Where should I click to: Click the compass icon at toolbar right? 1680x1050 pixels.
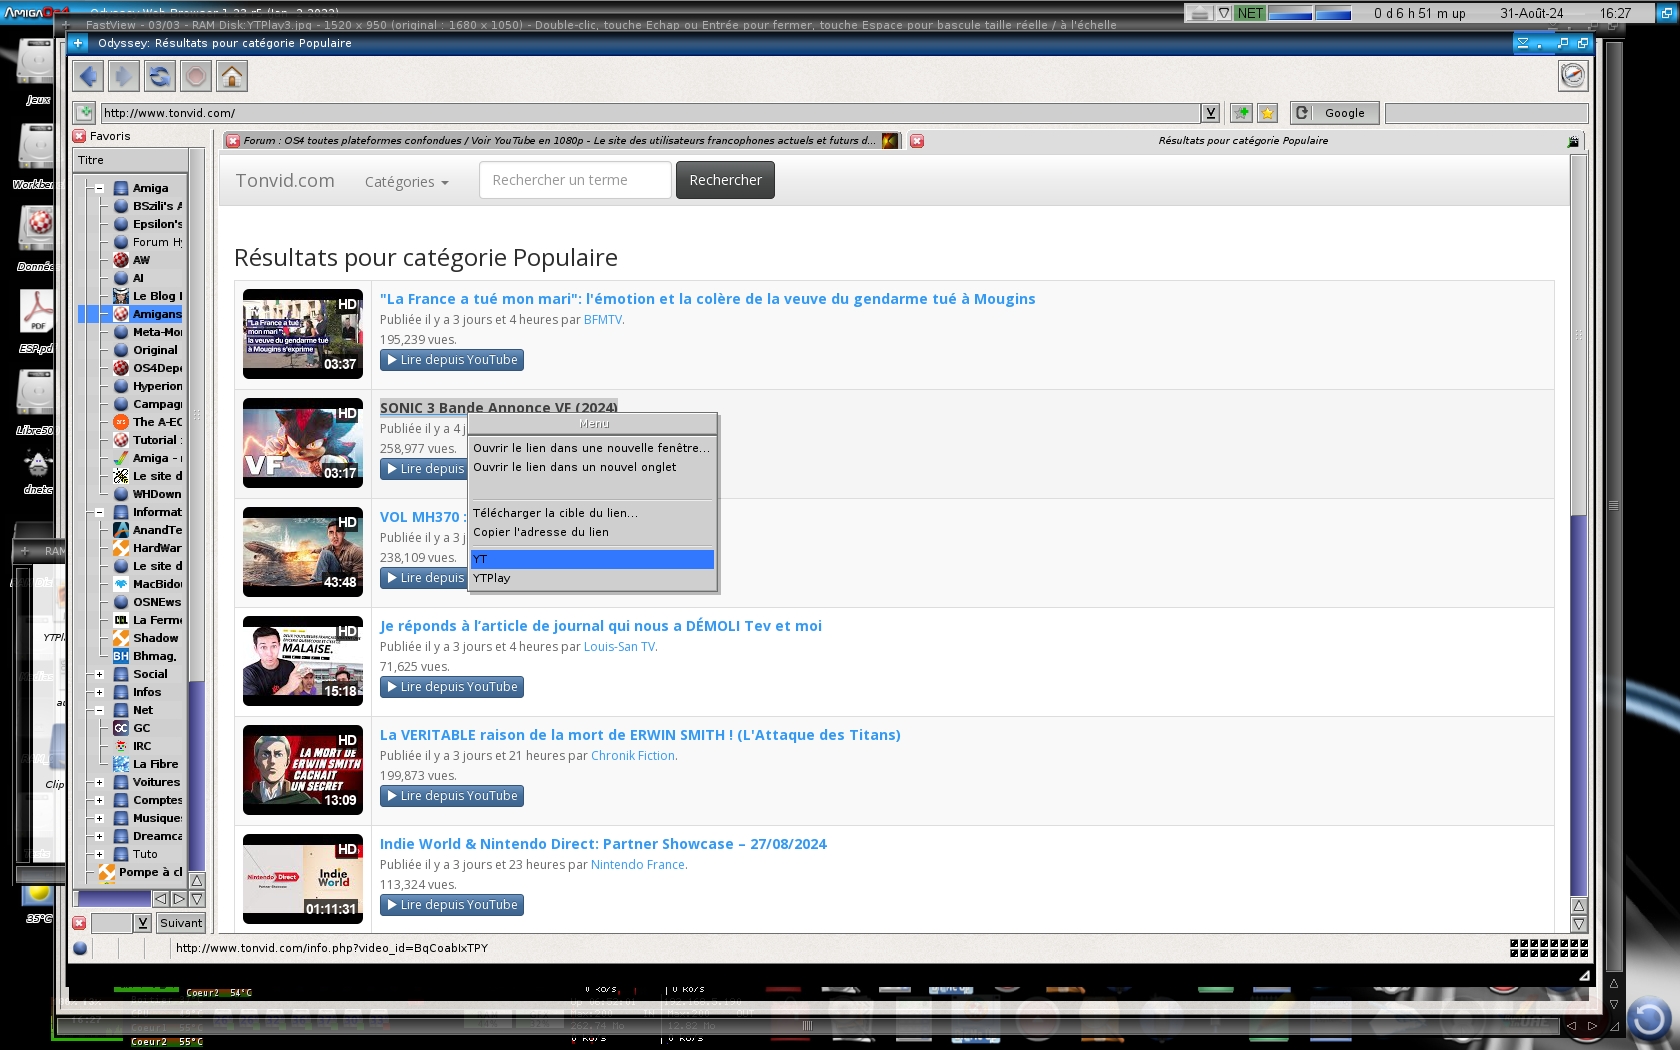1573,75
